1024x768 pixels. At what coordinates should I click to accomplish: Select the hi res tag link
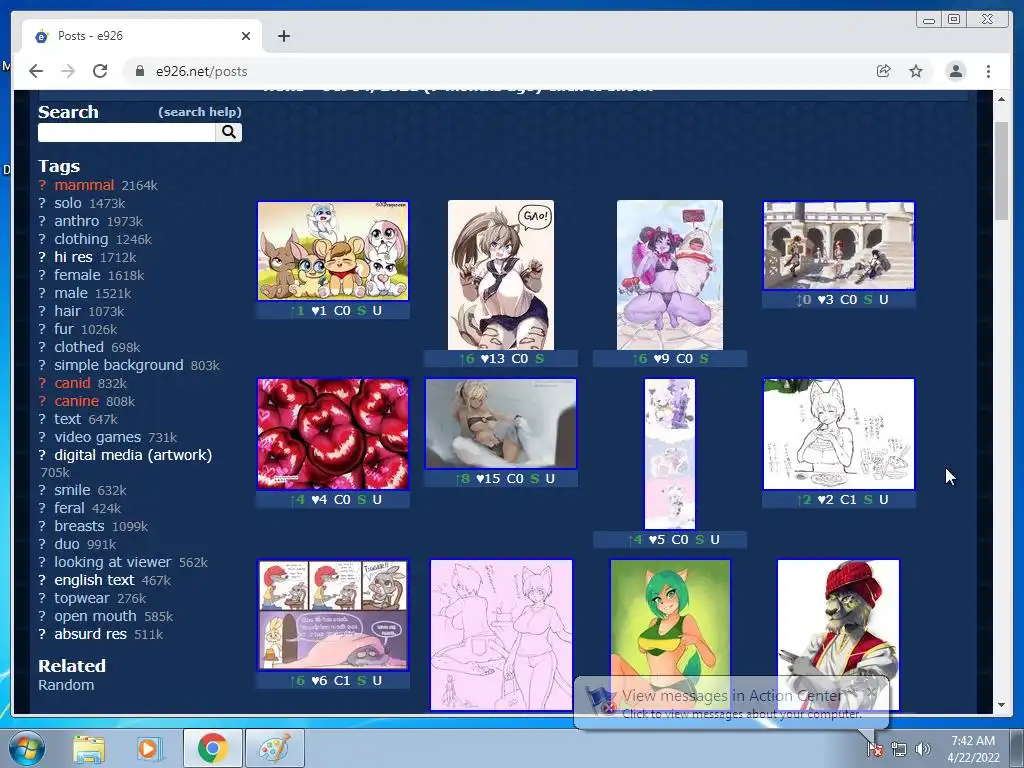coord(73,257)
